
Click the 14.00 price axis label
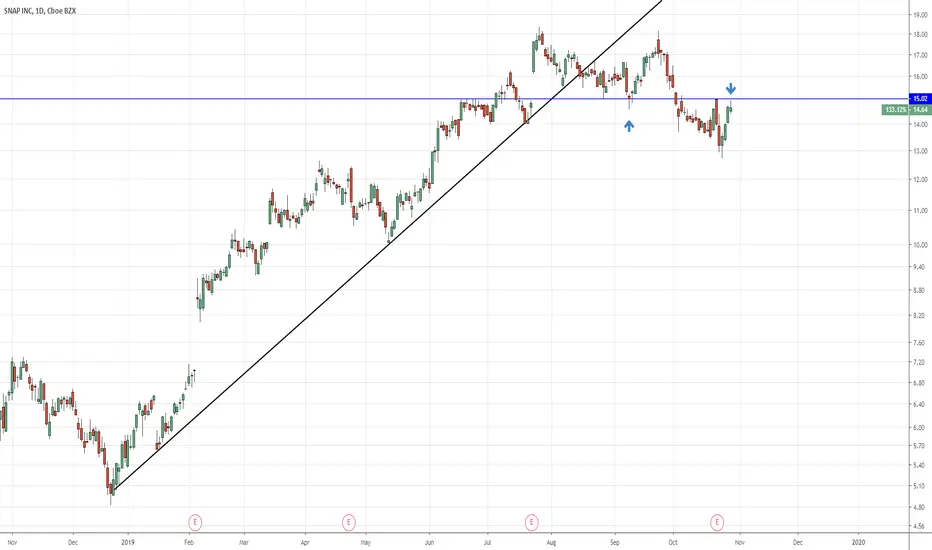click(x=920, y=124)
